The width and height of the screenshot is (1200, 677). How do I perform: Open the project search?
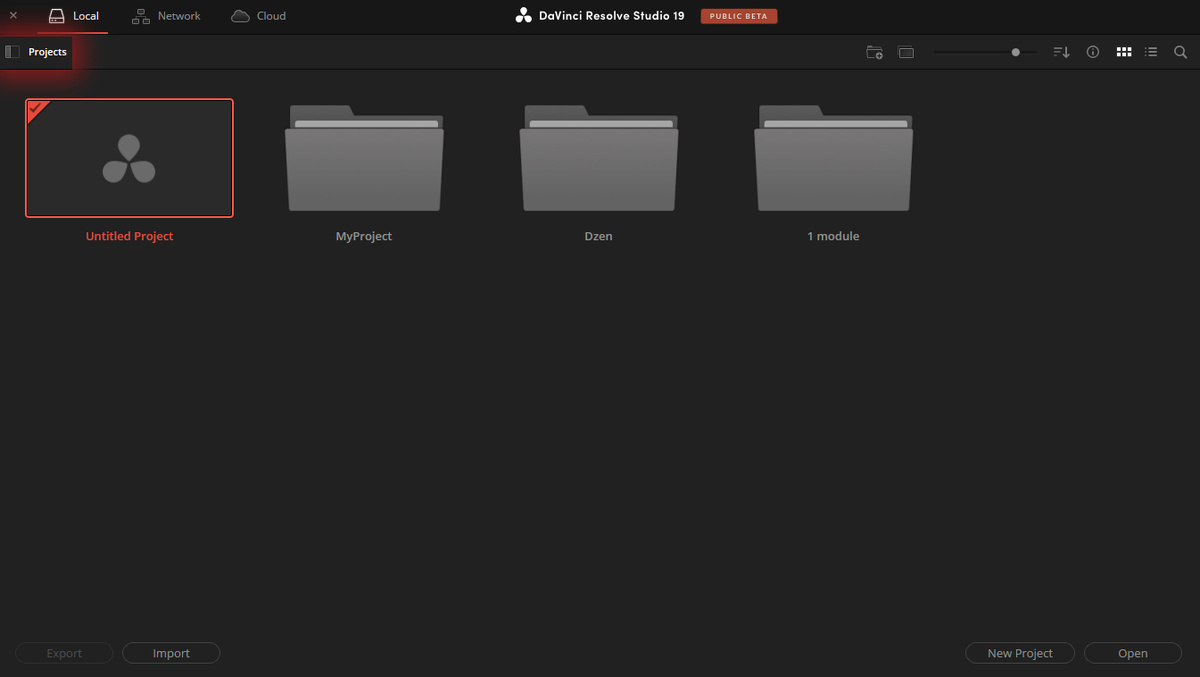pos(1181,52)
